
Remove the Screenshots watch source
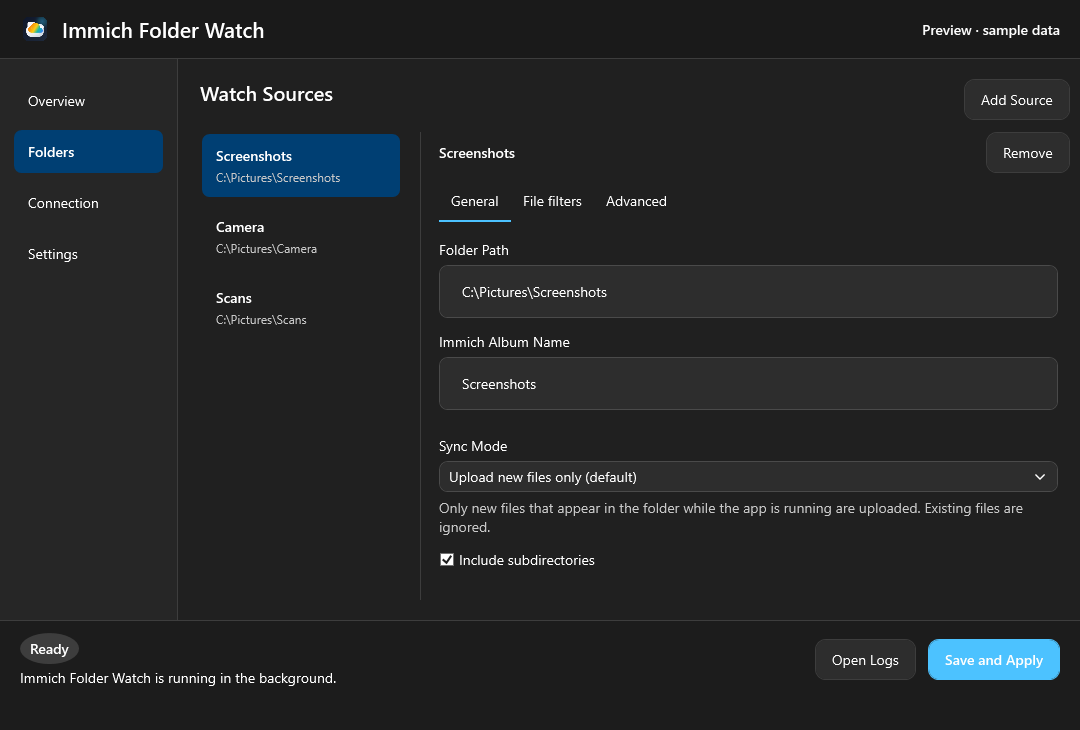(x=1027, y=153)
